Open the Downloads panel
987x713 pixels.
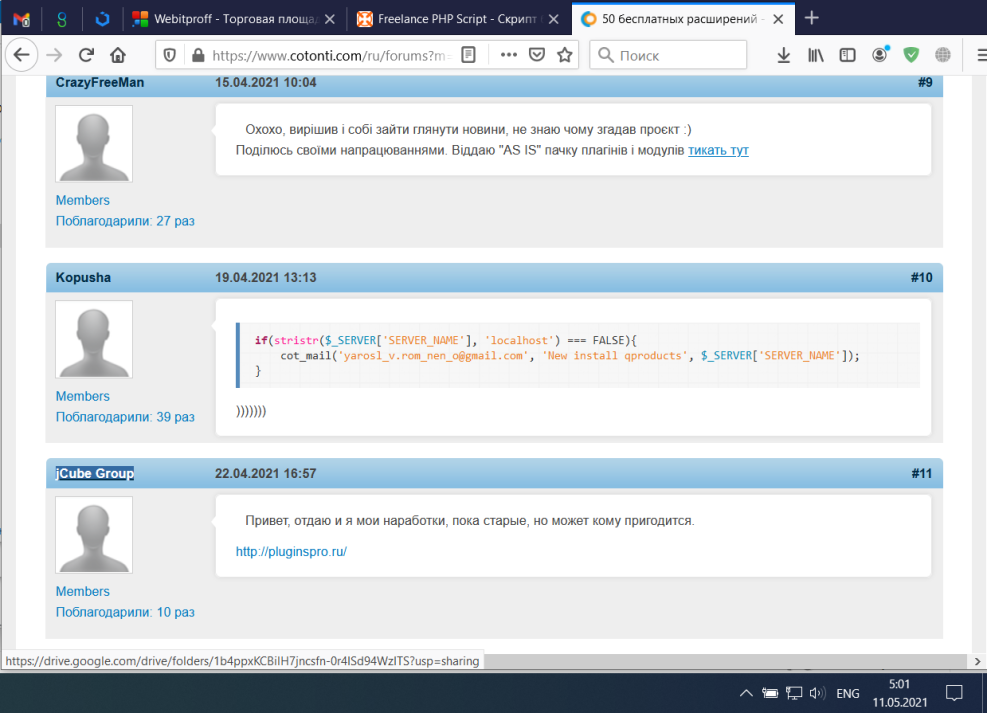coord(784,55)
